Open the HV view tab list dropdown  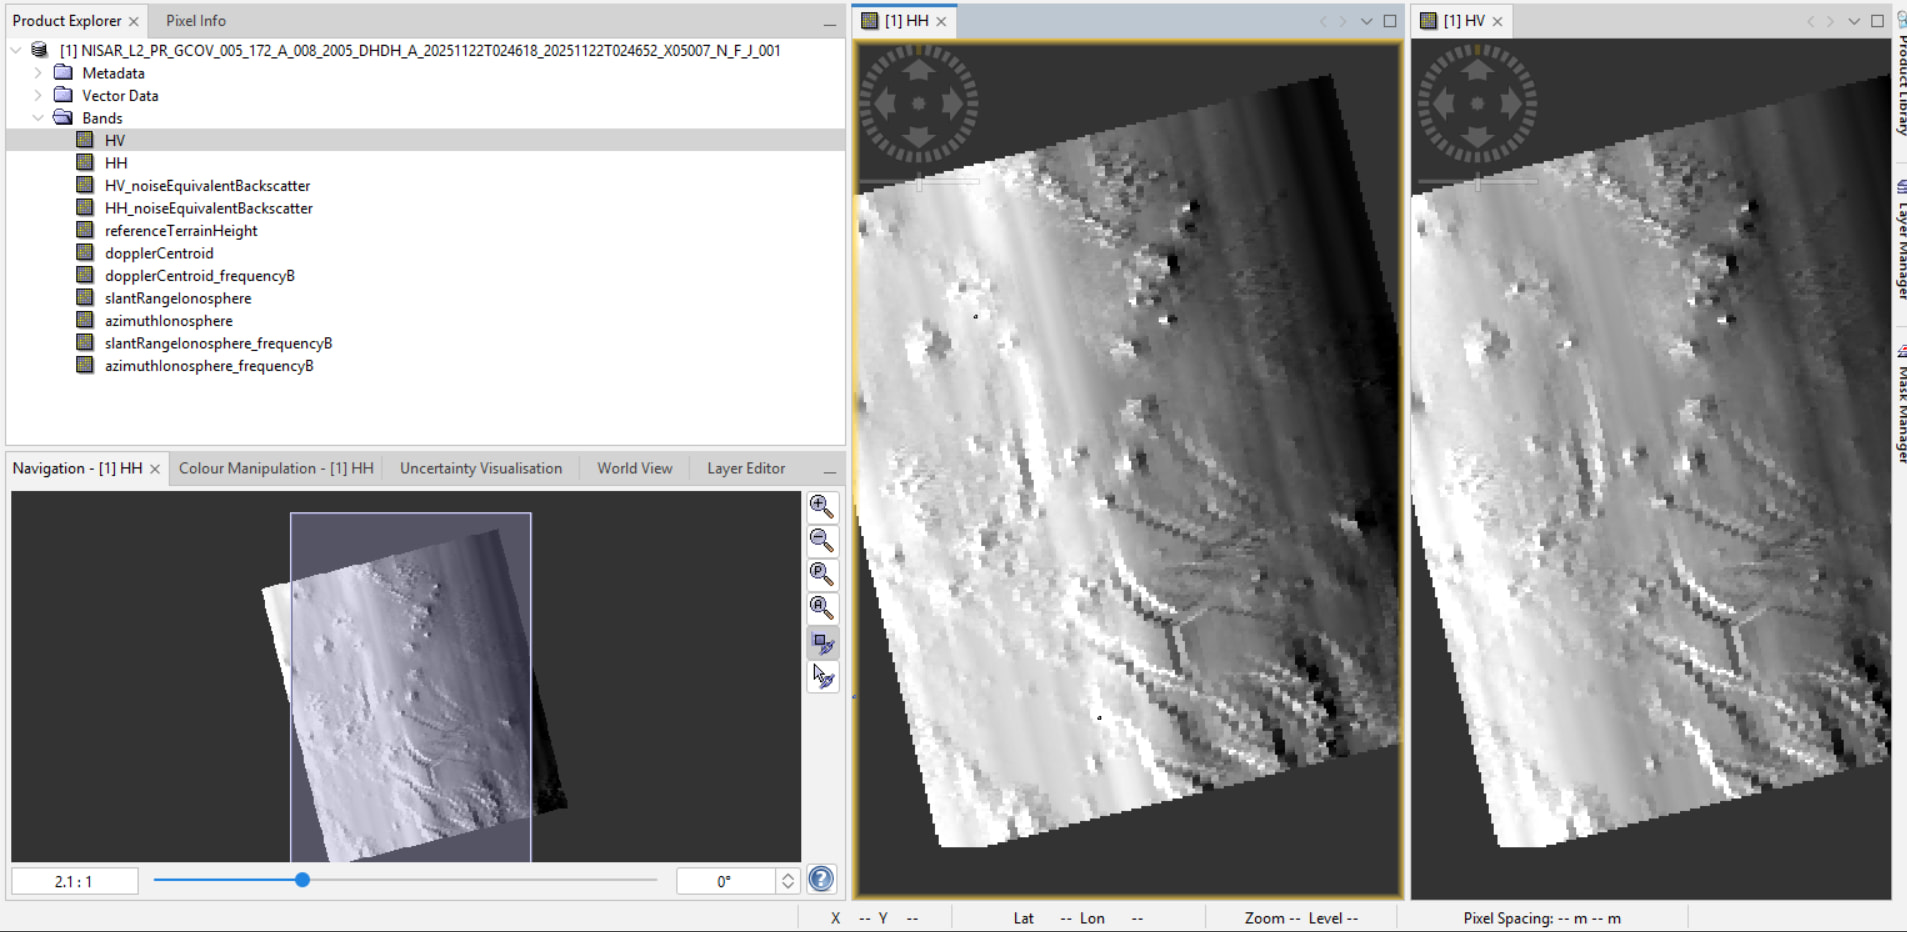1853,21
